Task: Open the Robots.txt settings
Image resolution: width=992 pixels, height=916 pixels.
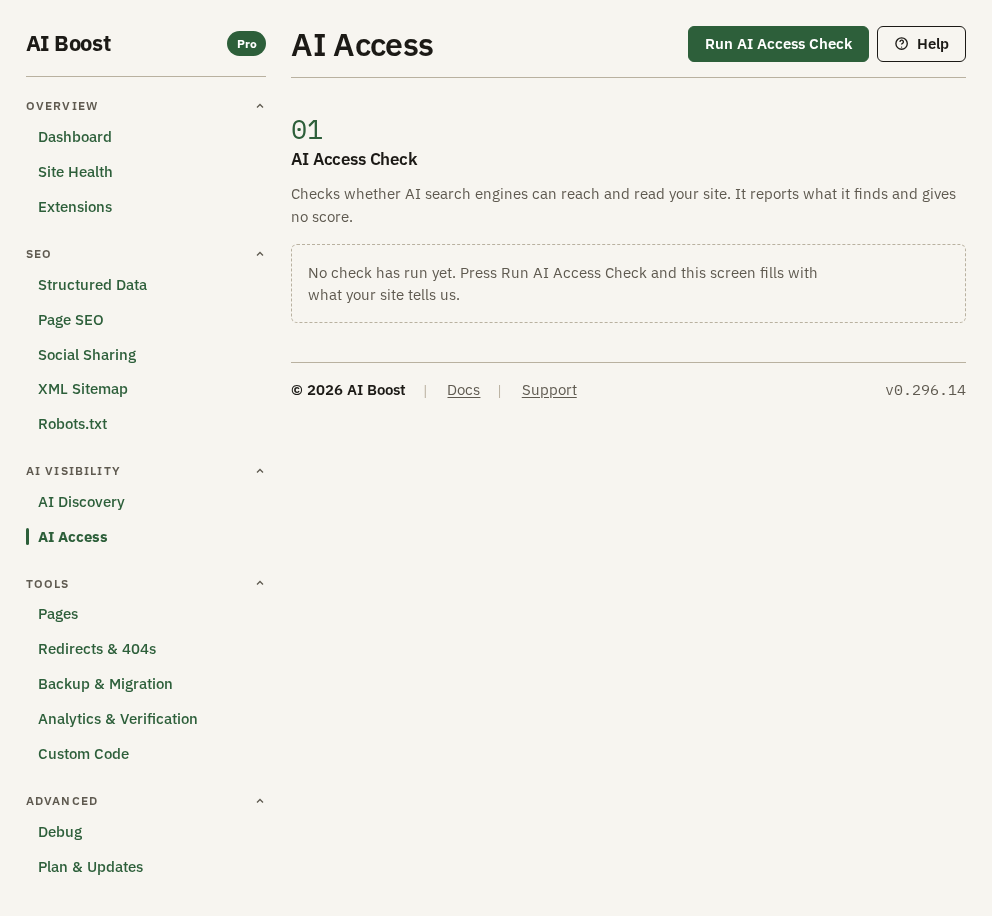Action: tap(73, 424)
